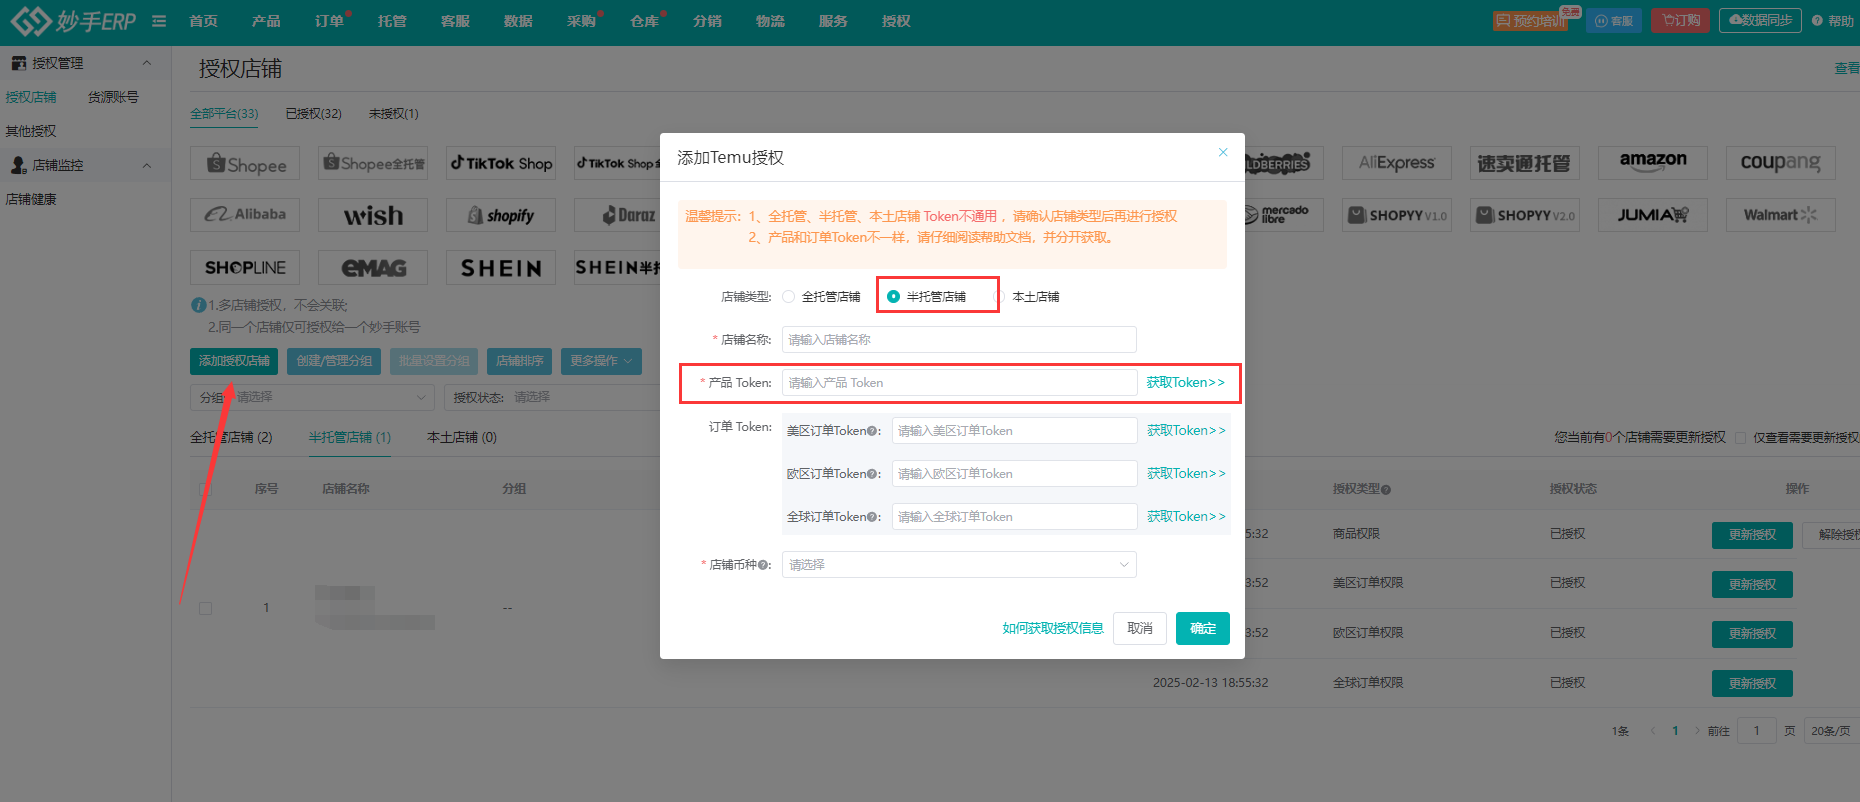Pick the JUMIA platform logo

1653,215
